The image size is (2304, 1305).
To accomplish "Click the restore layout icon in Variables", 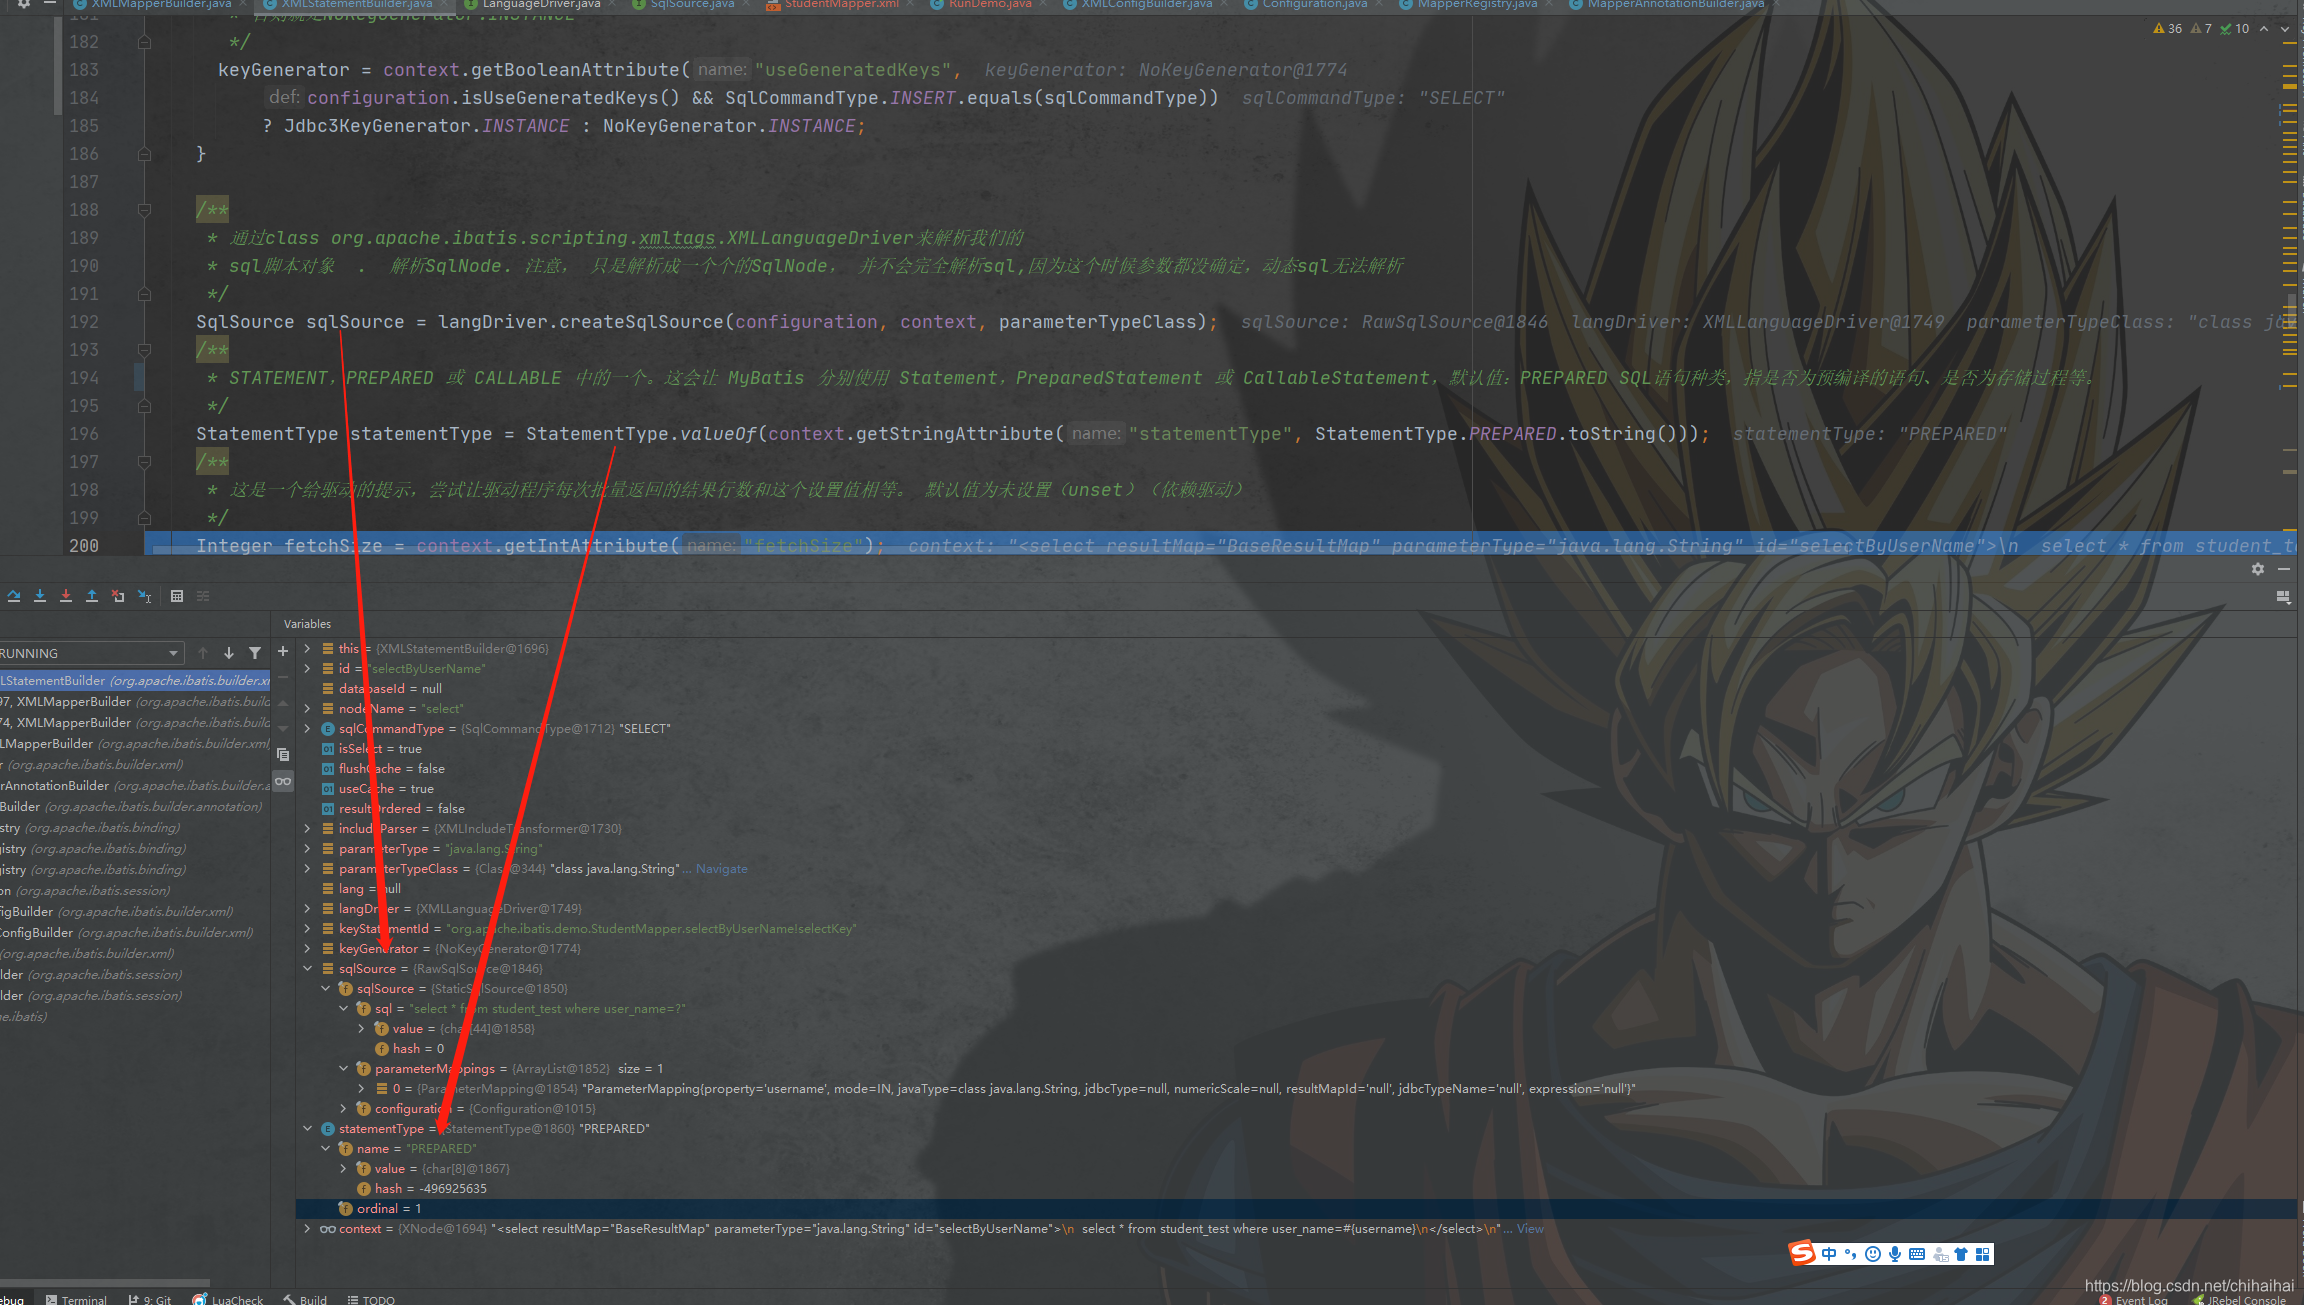I will click(x=2283, y=596).
